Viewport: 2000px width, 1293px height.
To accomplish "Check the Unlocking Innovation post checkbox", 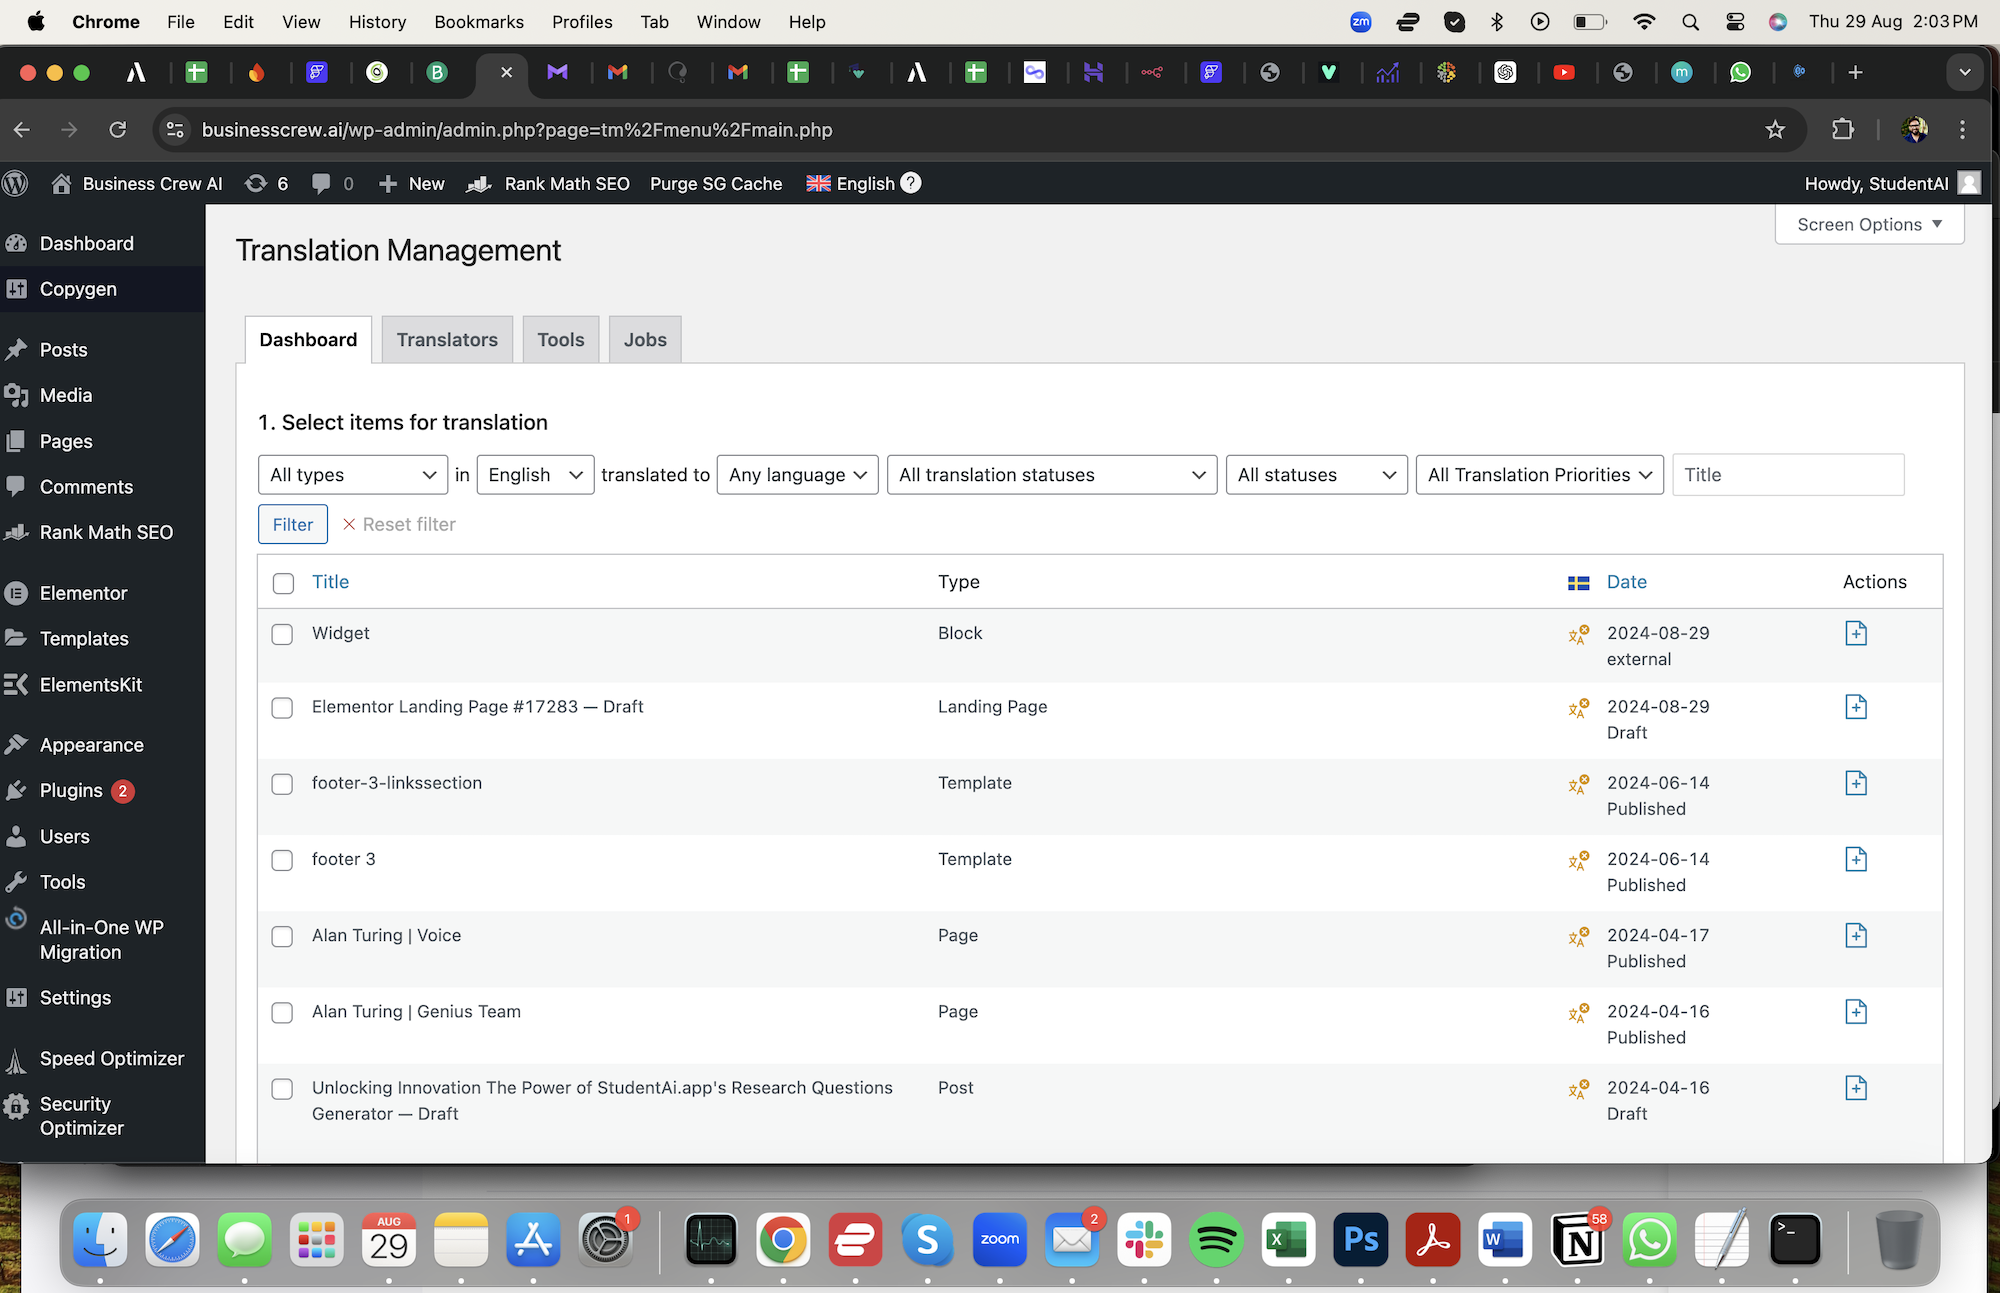I will (282, 1089).
